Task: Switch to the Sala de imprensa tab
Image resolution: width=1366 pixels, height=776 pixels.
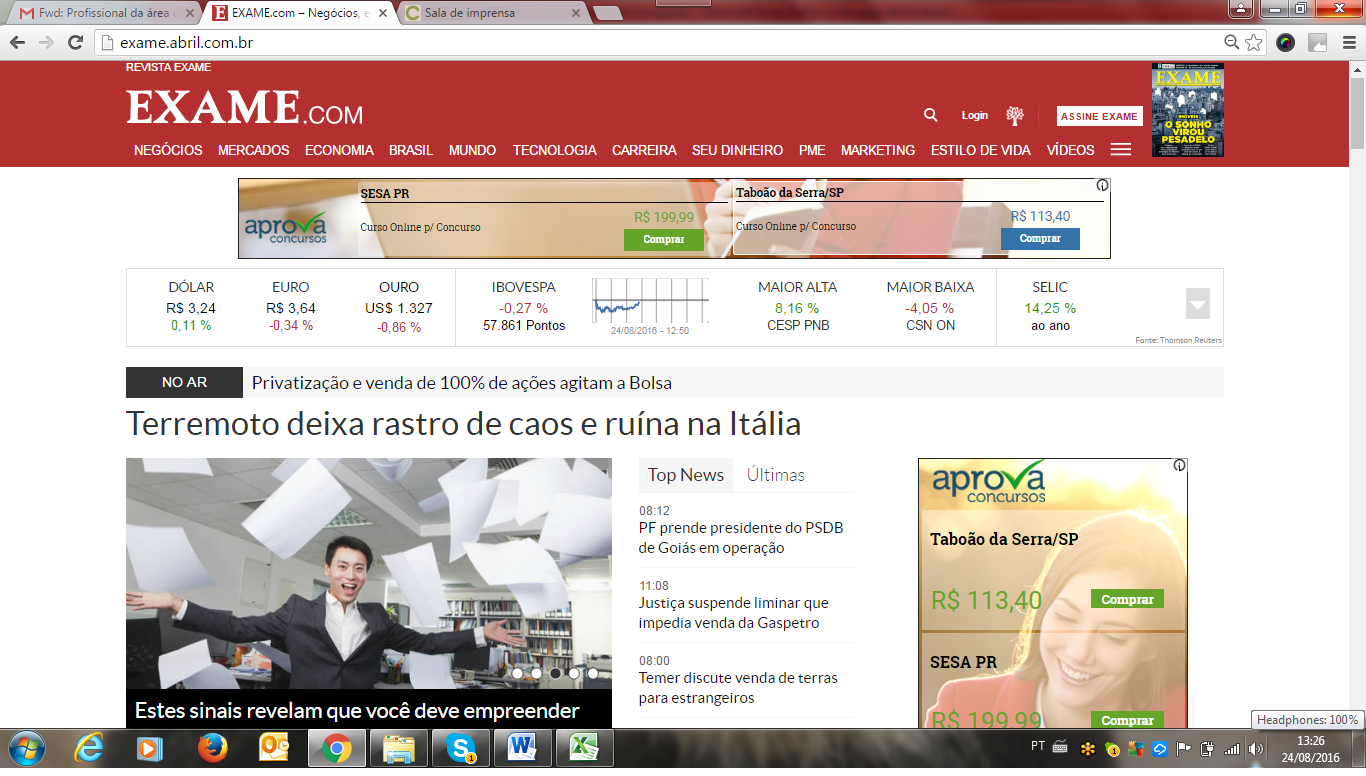Action: pyautogui.click(x=492, y=13)
